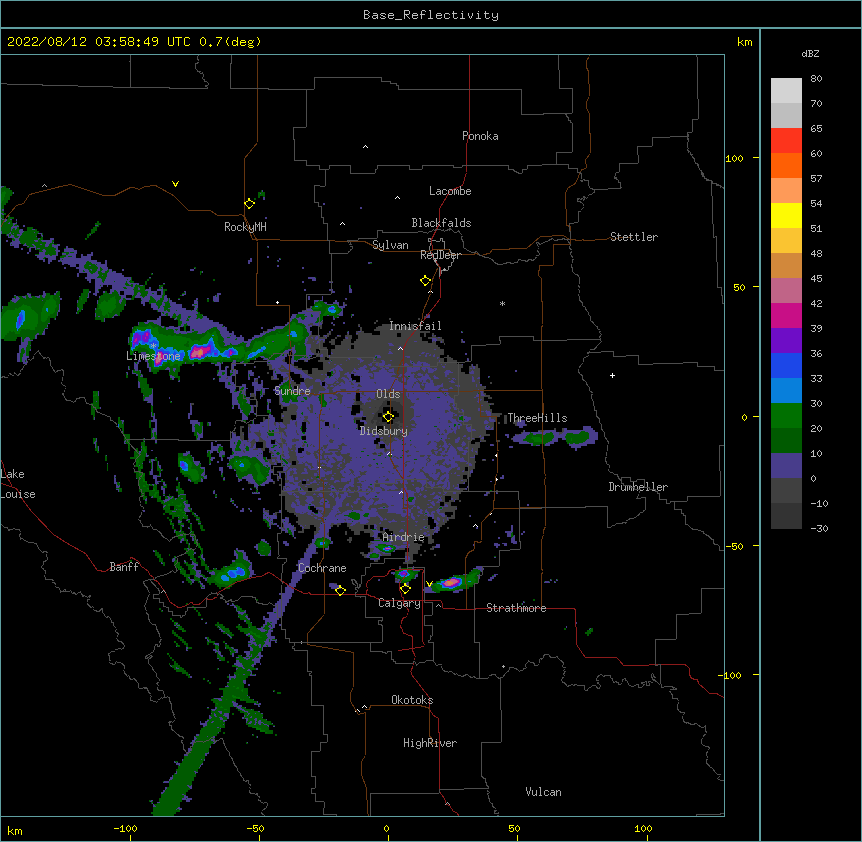Click the Airdrie label
The image size is (862, 842).
pyautogui.click(x=404, y=537)
